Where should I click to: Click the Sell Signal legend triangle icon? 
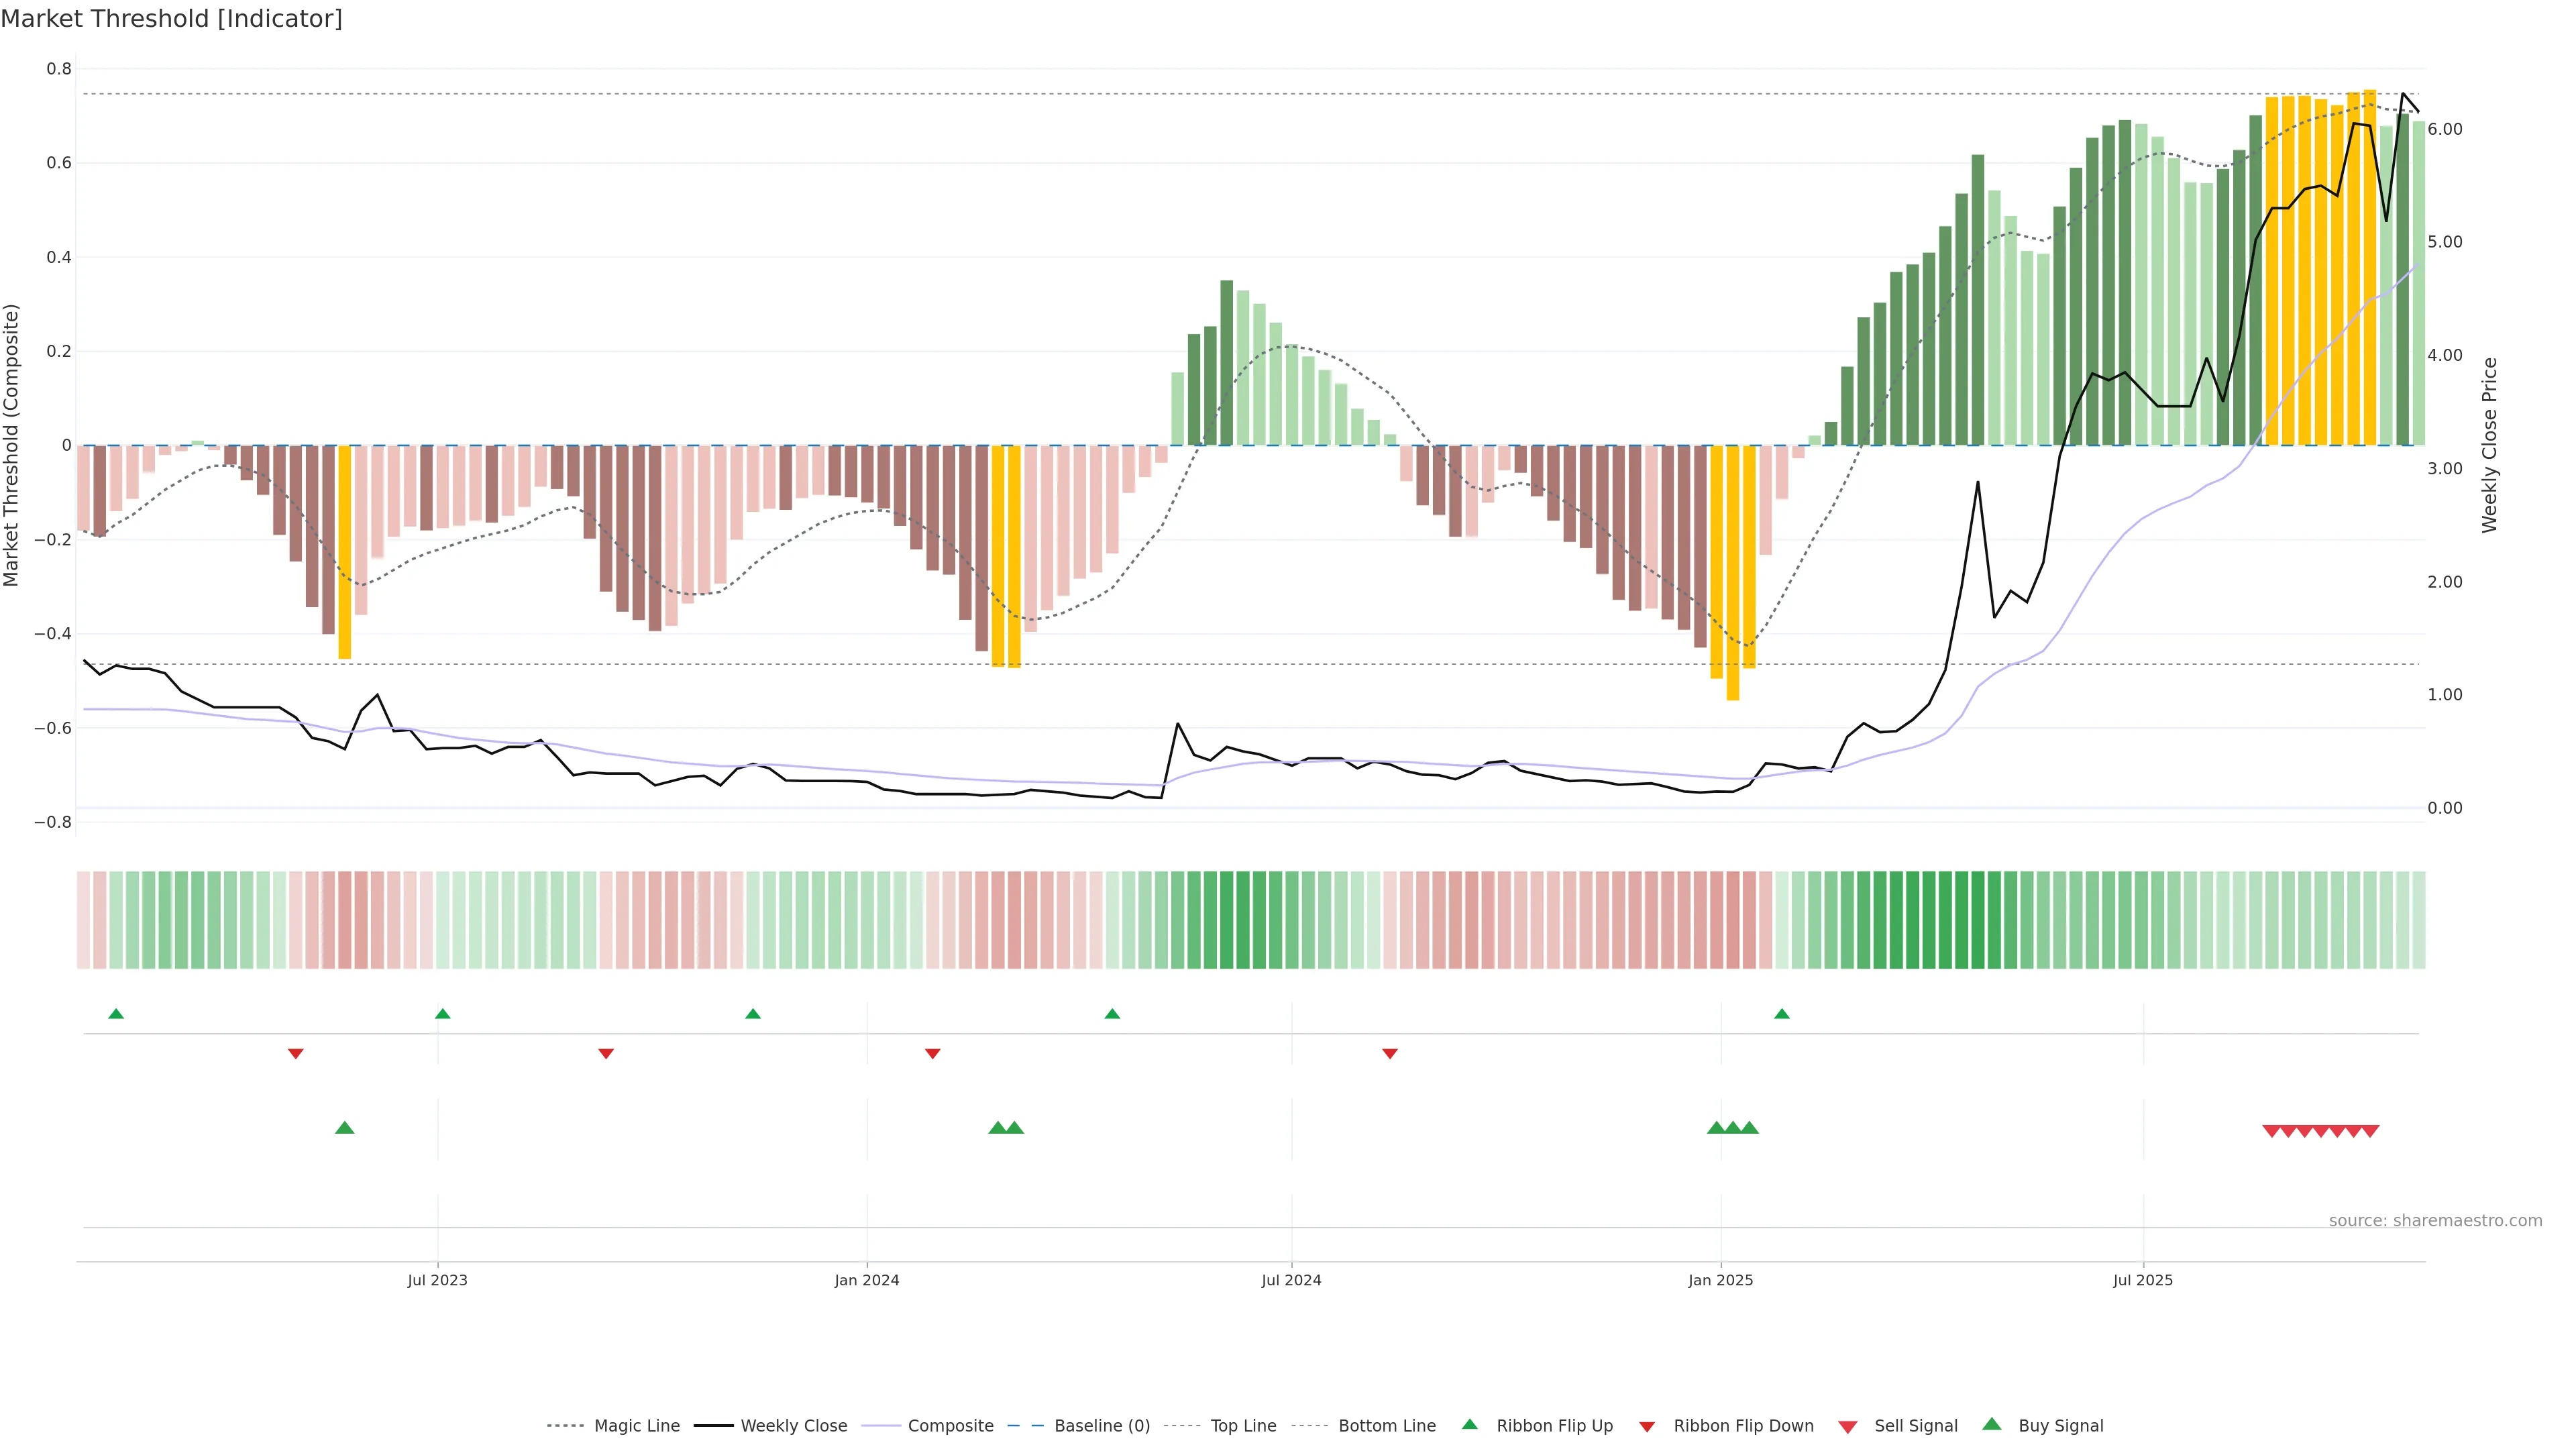click(x=1848, y=1426)
